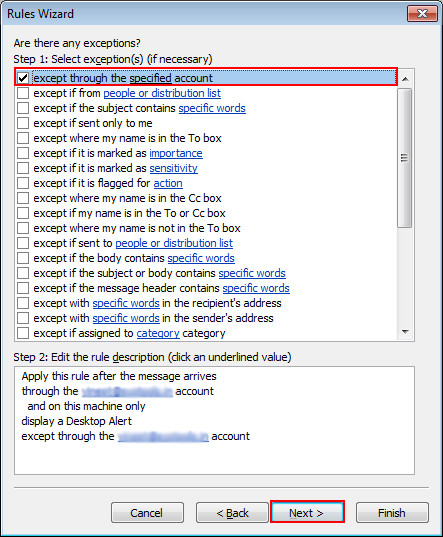This screenshot has height=537, width=443.
Task: Click the 'sensitivity' link
Action: click(173, 168)
